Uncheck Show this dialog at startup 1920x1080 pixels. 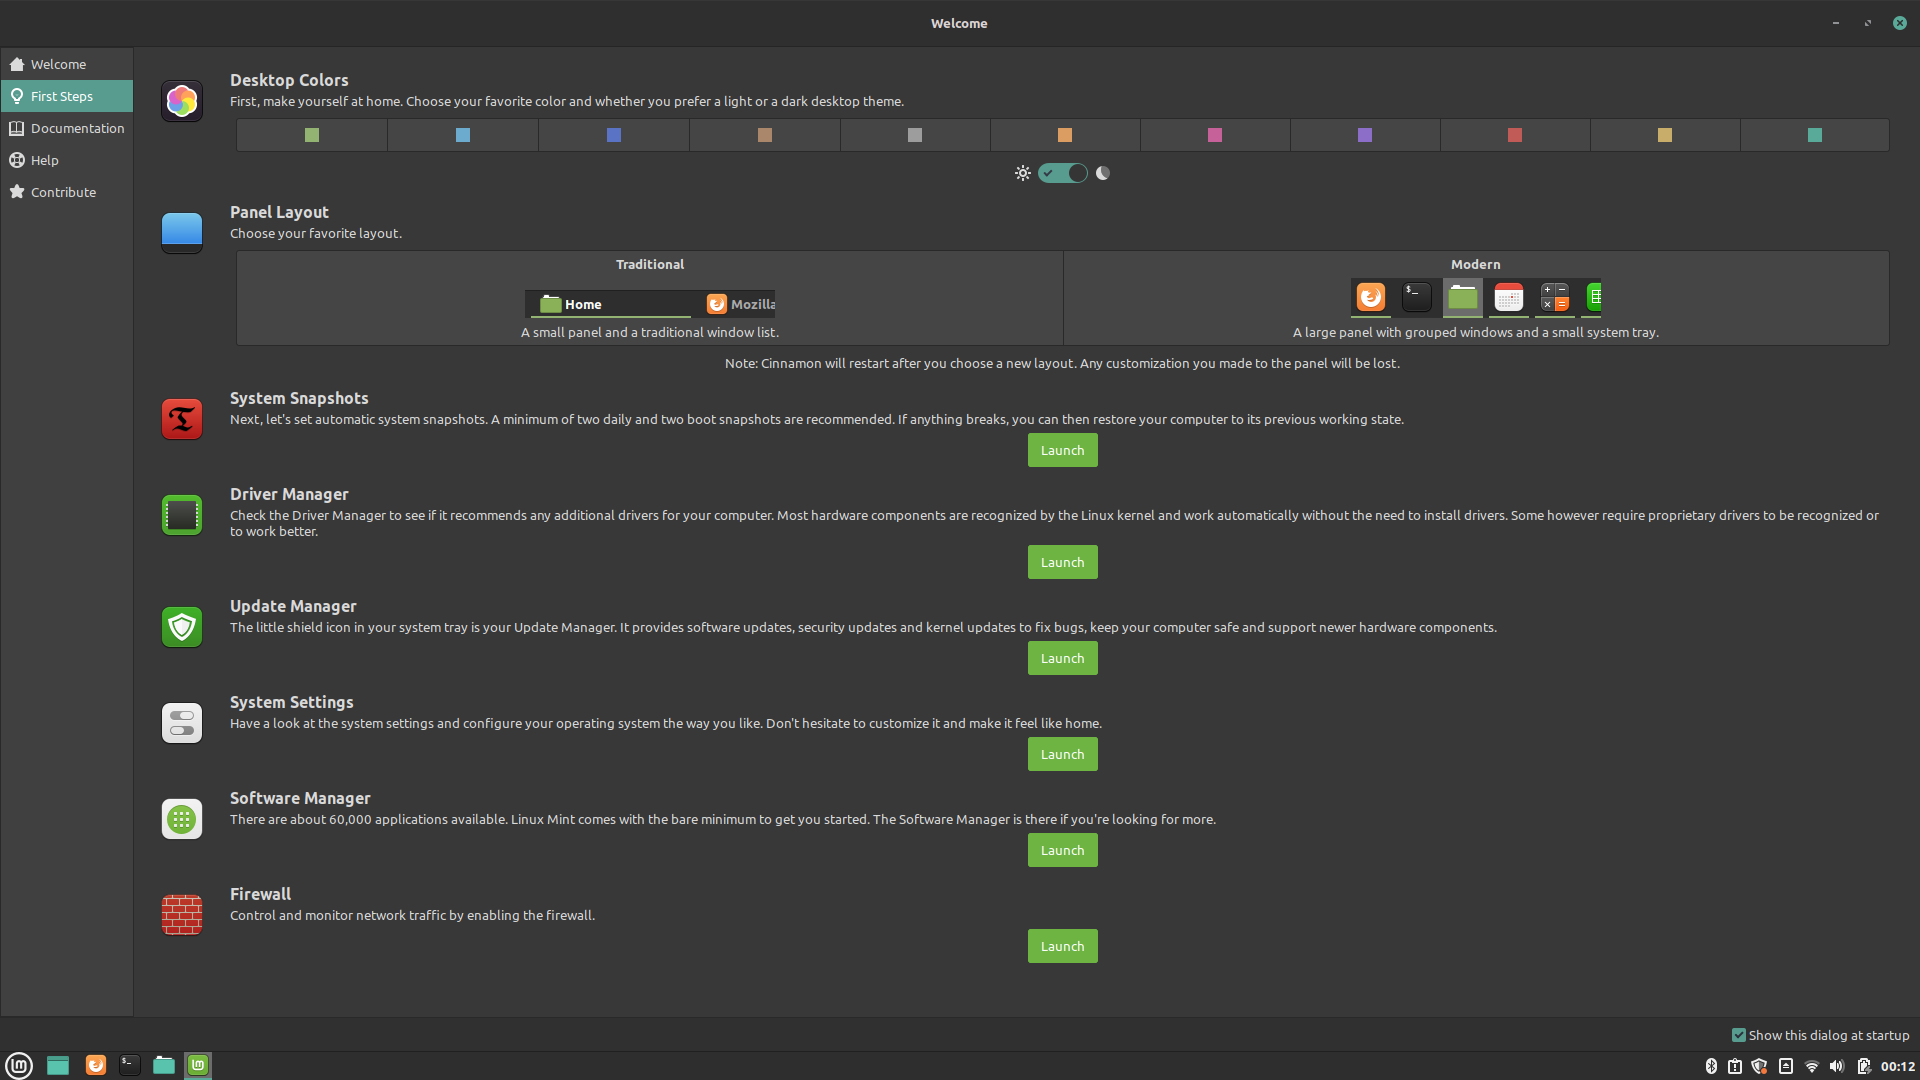(x=1739, y=1035)
